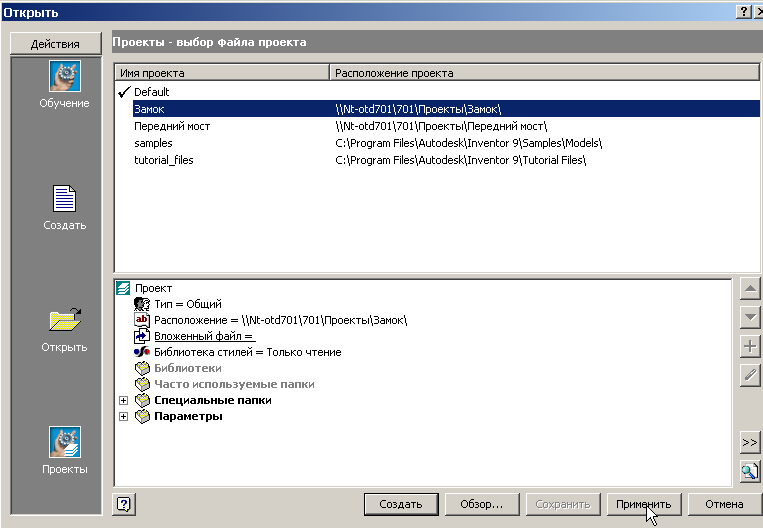
Task: Click the title bar ? help button
Action: 744,11
